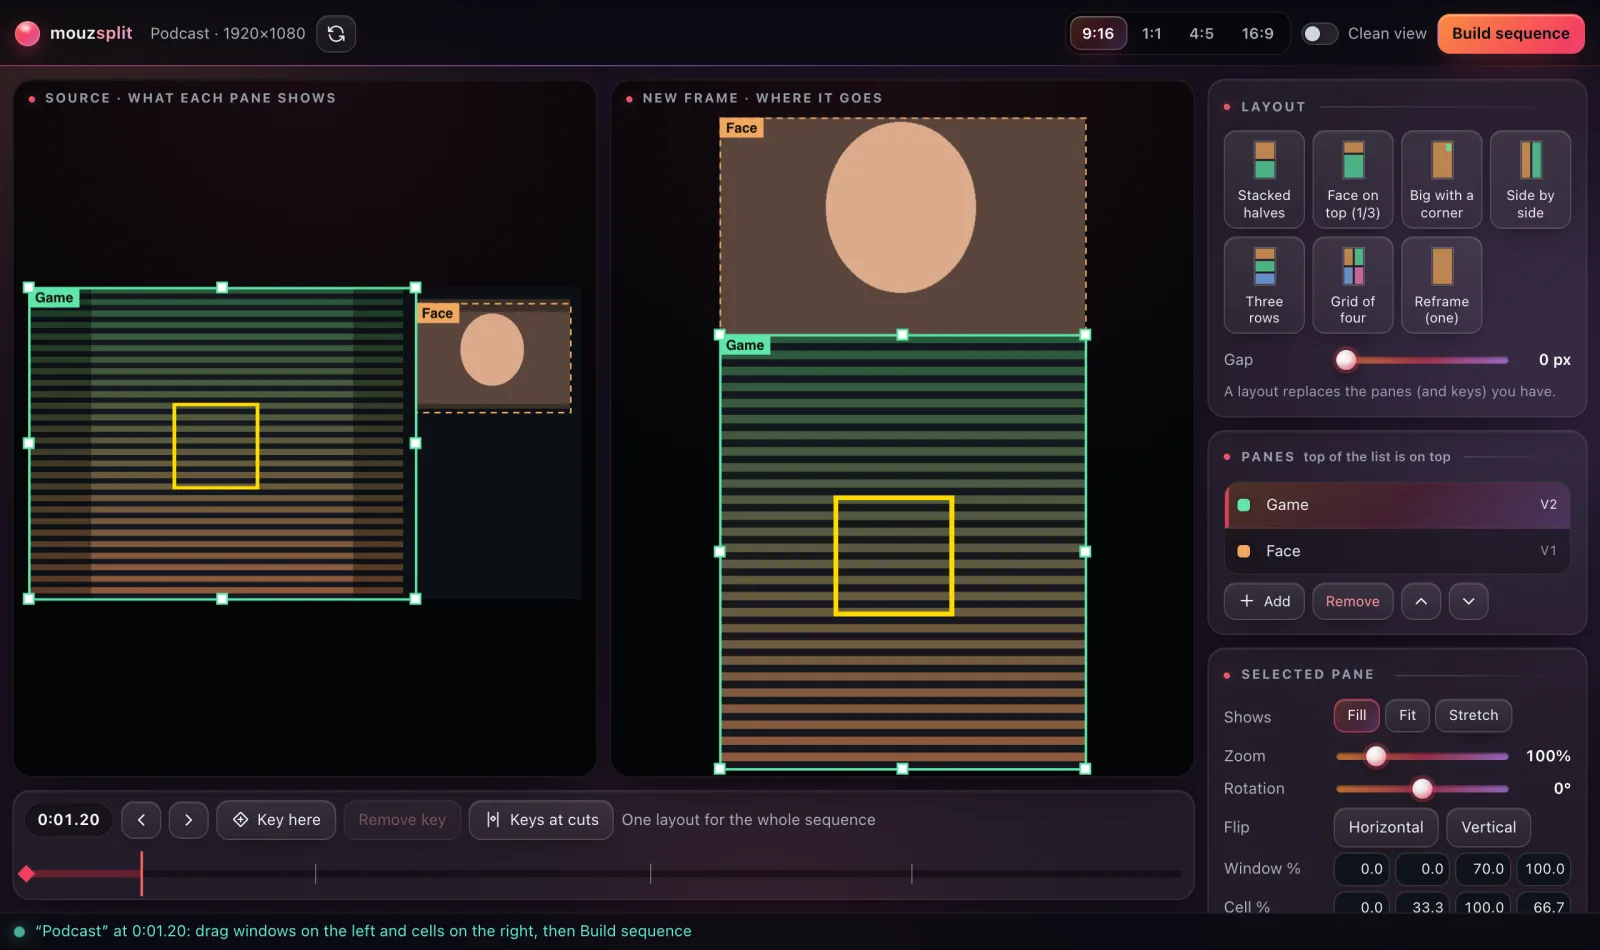Switch to 4:5 aspect ratio
This screenshot has width=1600, height=950.
(x=1201, y=33)
